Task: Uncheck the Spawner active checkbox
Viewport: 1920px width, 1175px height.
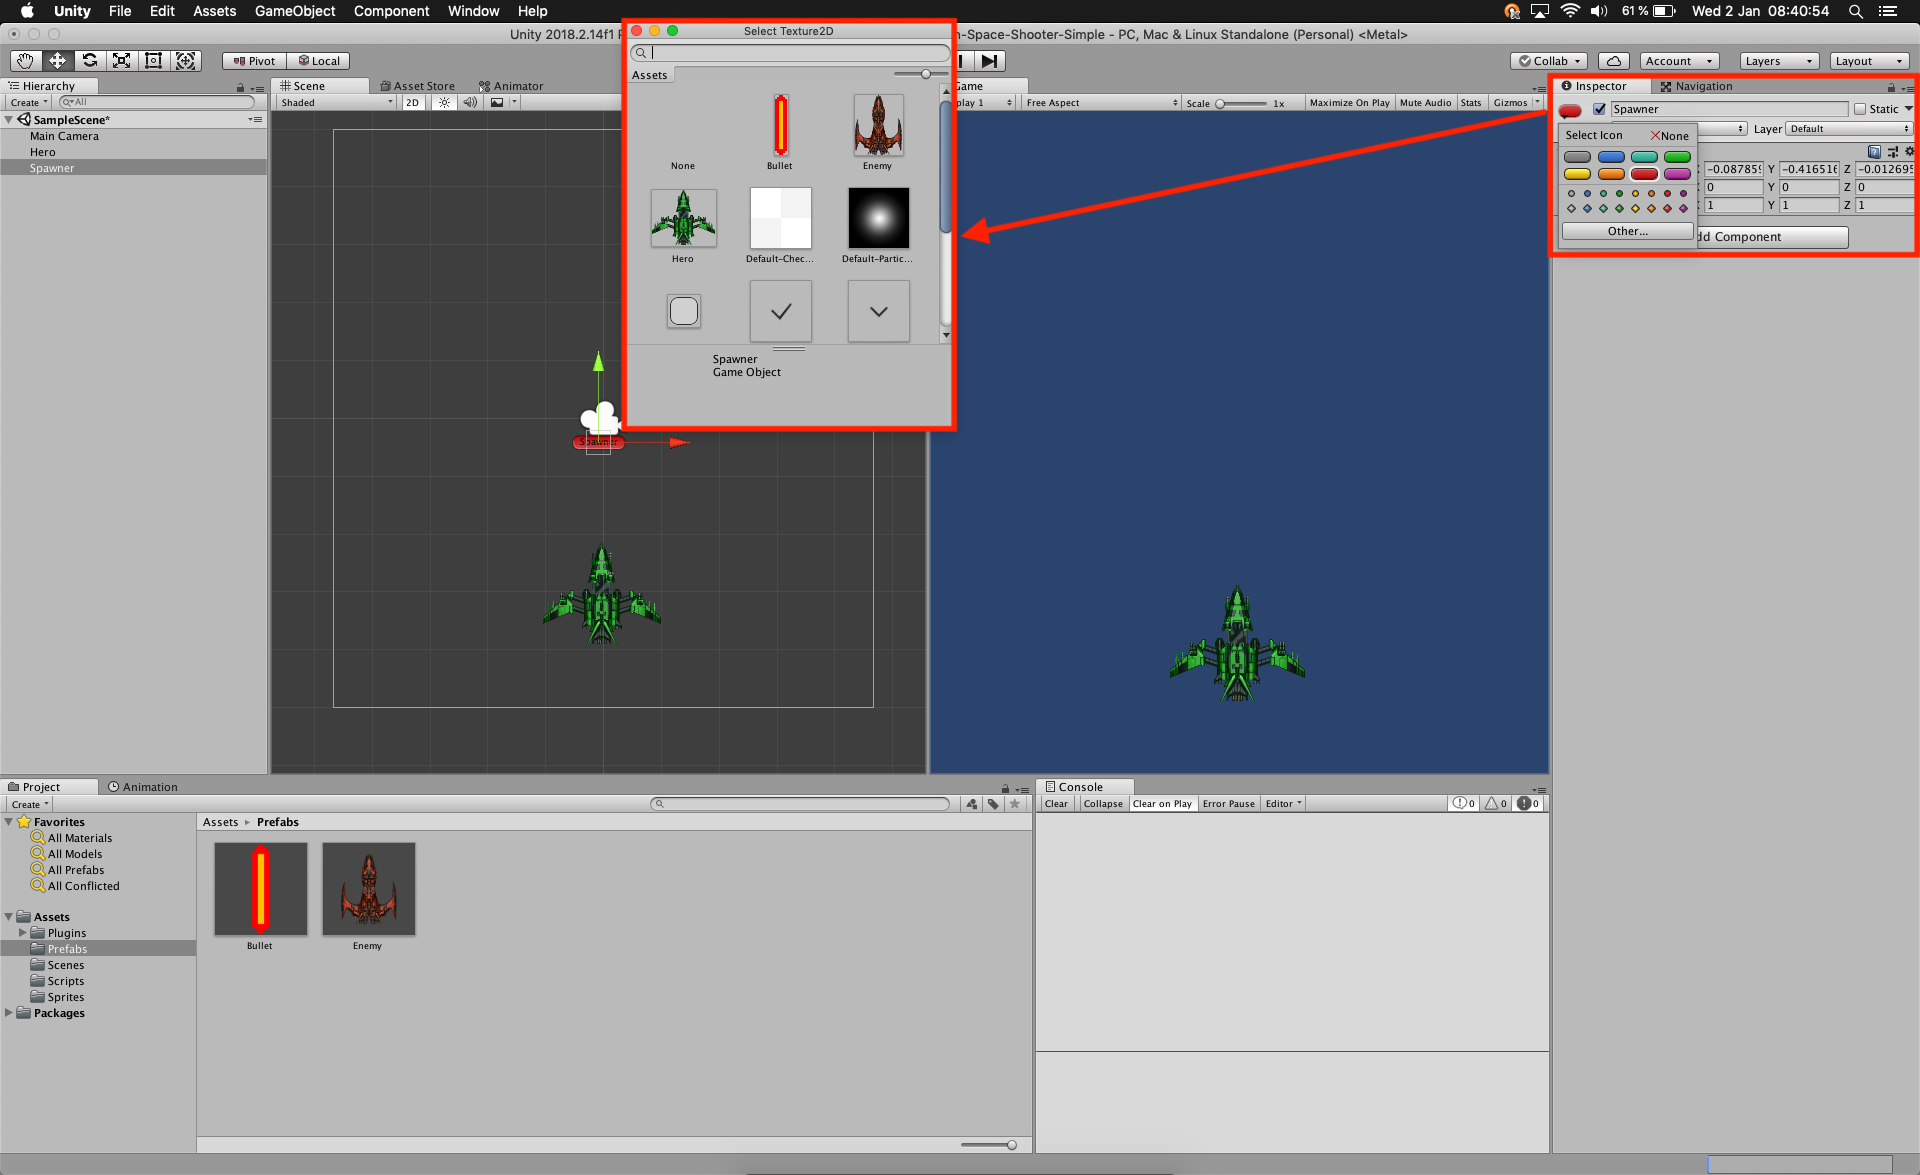Action: click(1599, 109)
